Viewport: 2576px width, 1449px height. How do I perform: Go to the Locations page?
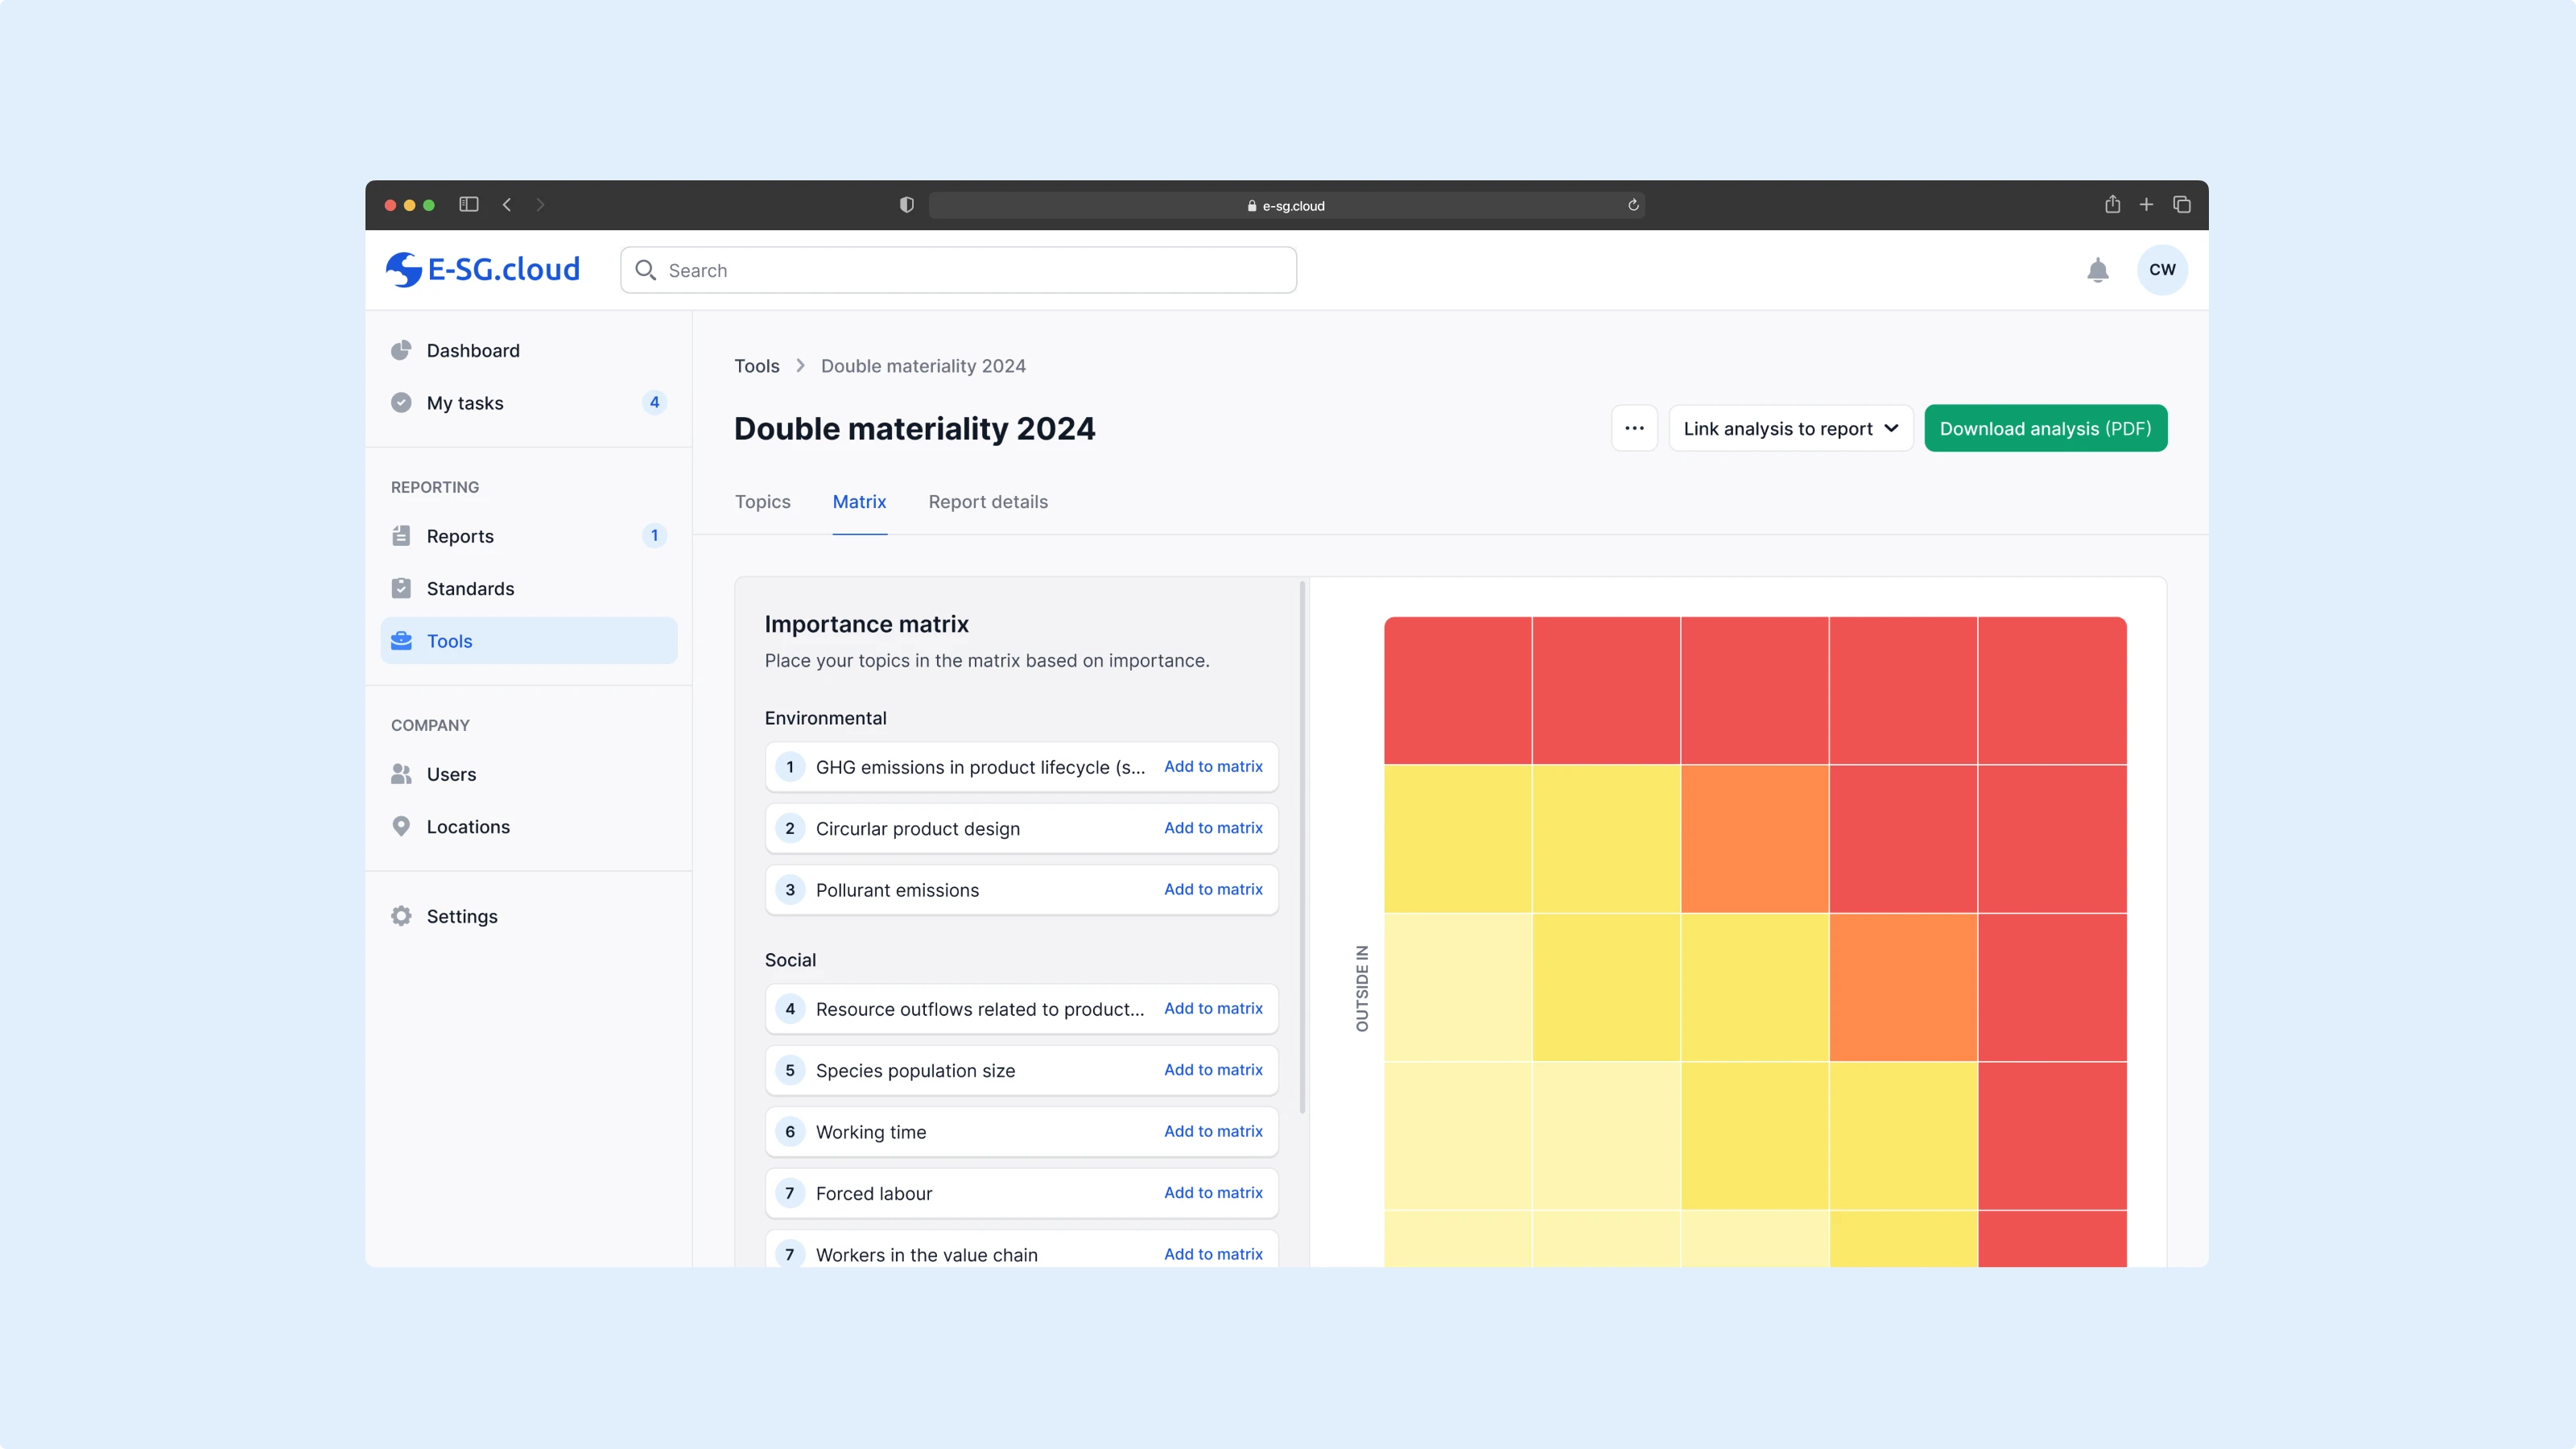click(467, 827)
